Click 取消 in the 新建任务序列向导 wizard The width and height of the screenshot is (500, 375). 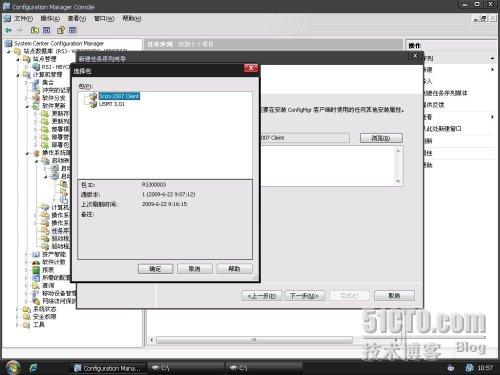point(394,296)
